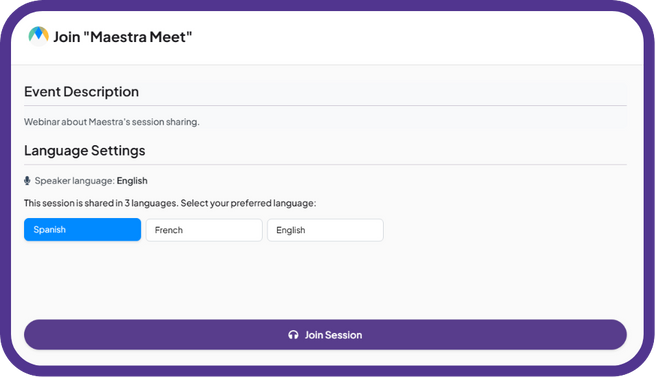Select Spanish as preferred language
The width and height of the screenshot is (656, 377).
[x=82, y=230]
